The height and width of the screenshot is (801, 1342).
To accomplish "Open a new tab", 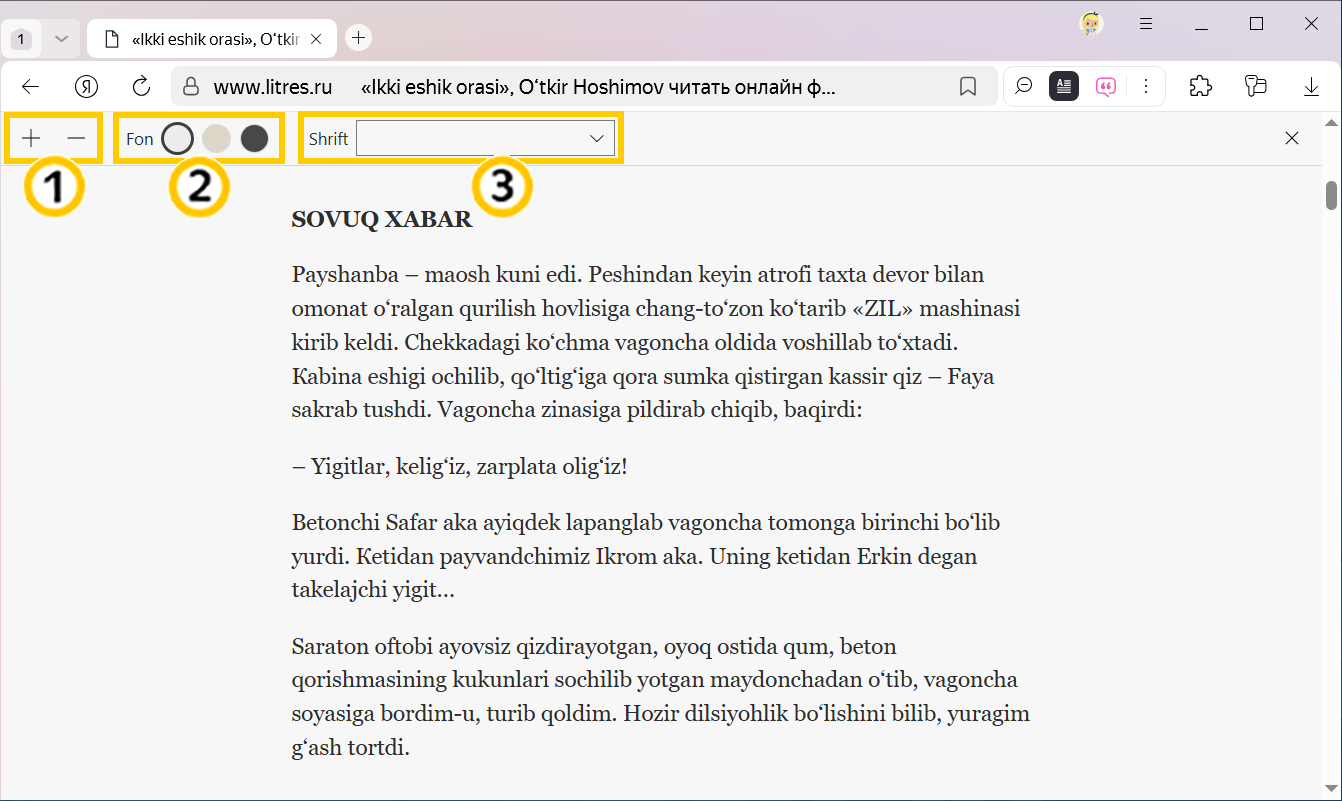I will pos(358,38).
